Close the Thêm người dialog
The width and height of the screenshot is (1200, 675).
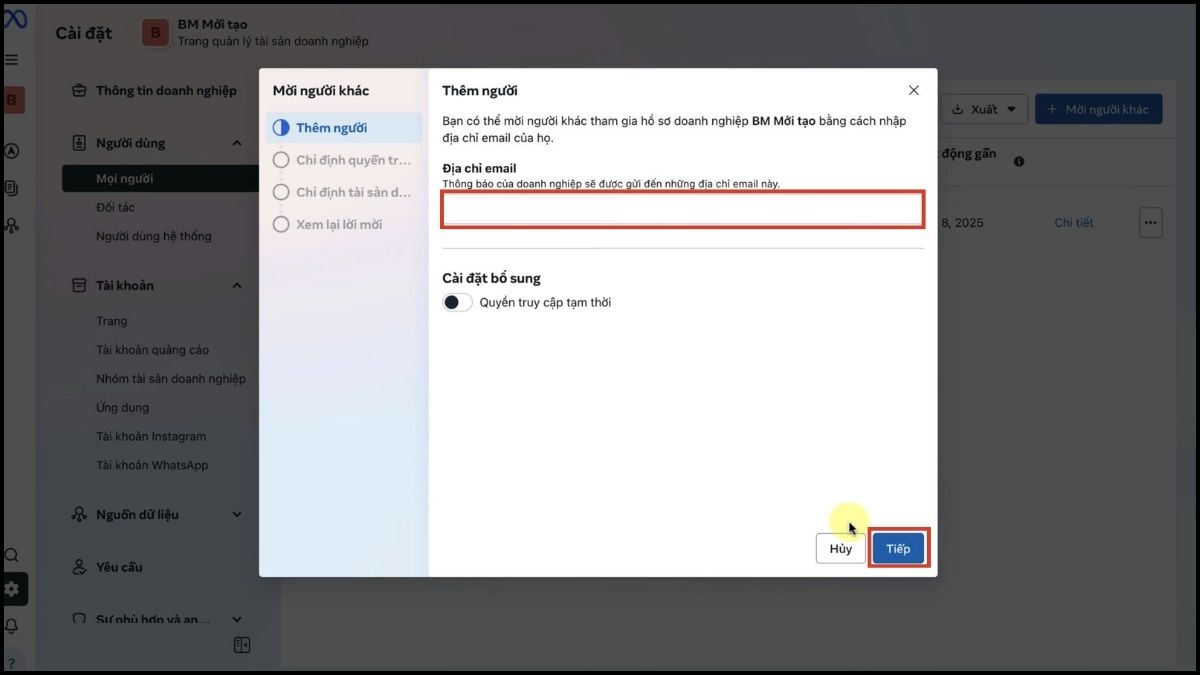click(913, 90)
